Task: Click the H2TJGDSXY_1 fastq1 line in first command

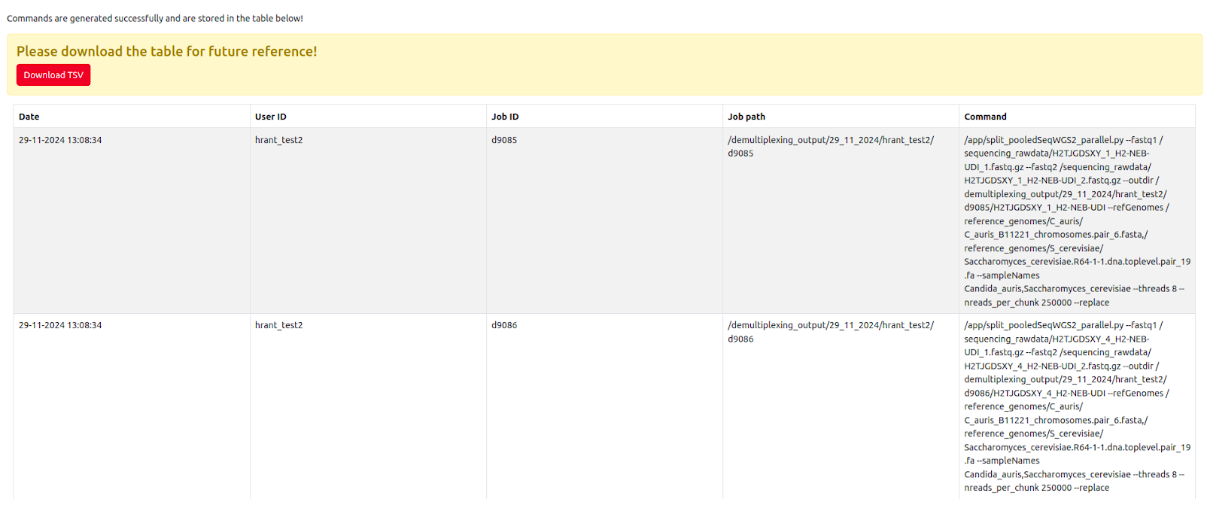Action: pyautogui.click(x=1056, y=153)
